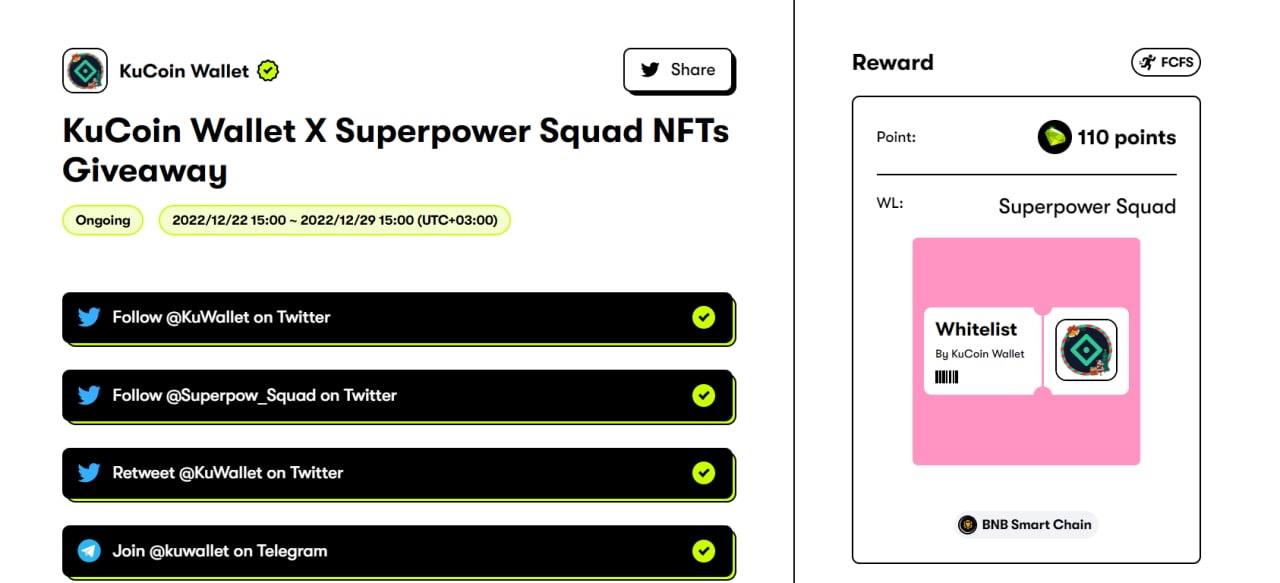Click the FCFS badge

point(1165,63)
